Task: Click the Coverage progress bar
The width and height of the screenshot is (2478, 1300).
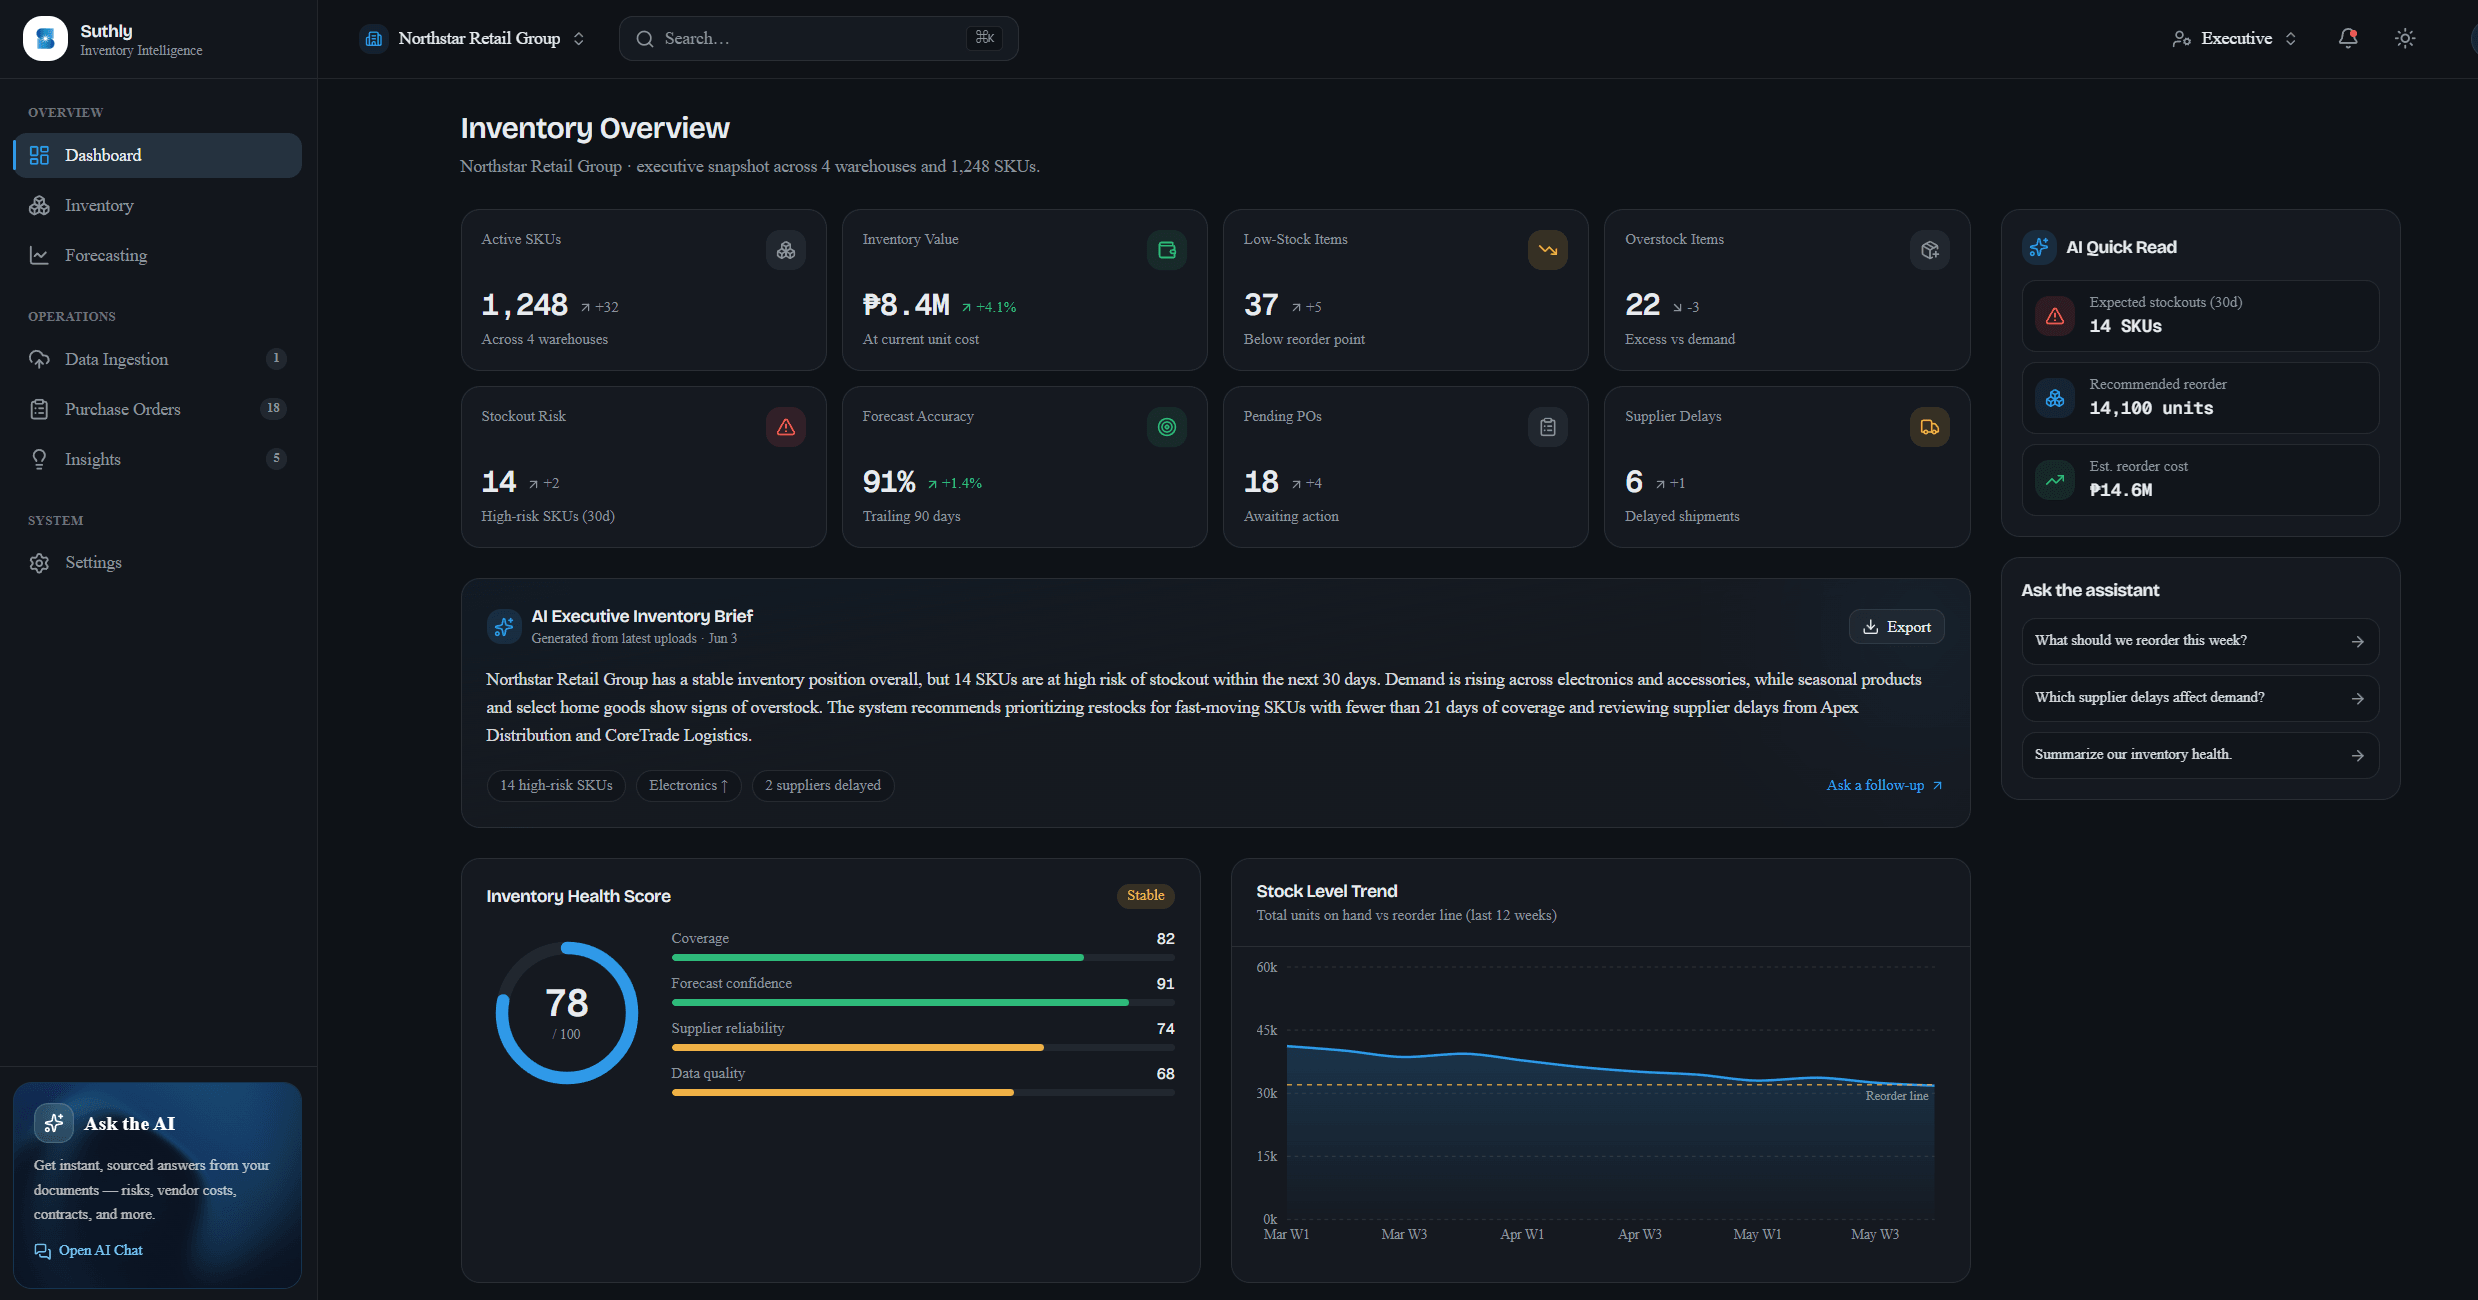Action: (923, 958)
